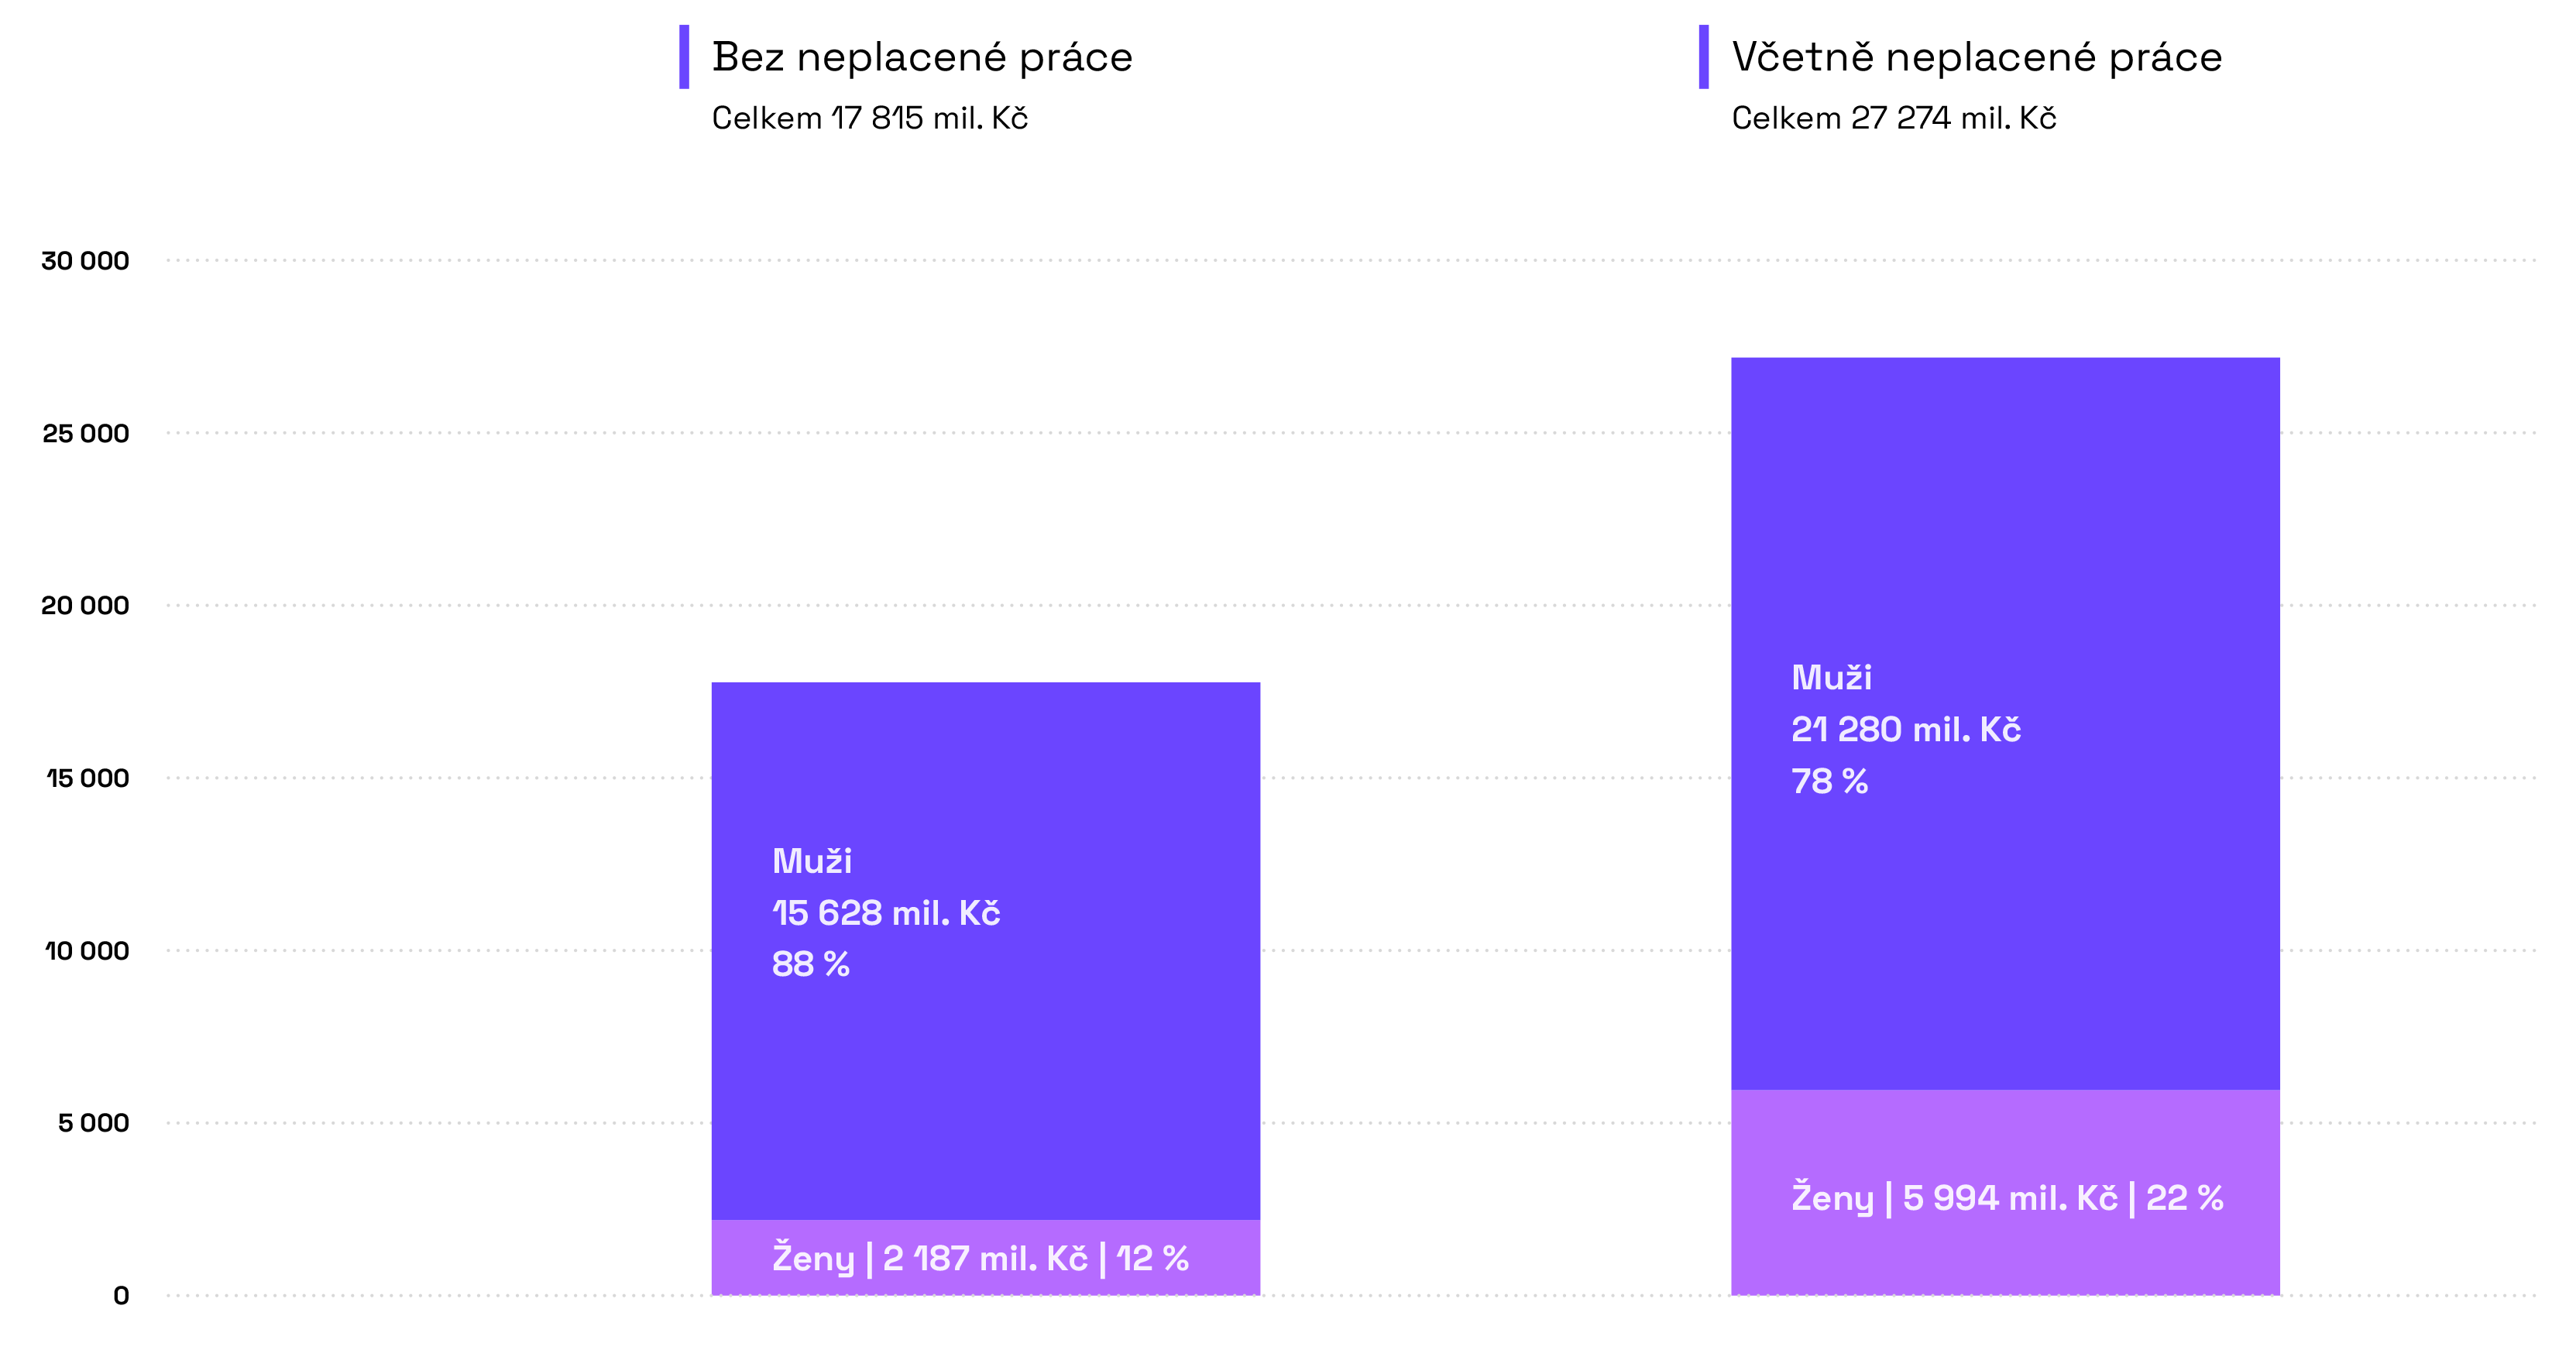
Task: Select the "78 %" percentage label
Action: (x=1829, y=782)
